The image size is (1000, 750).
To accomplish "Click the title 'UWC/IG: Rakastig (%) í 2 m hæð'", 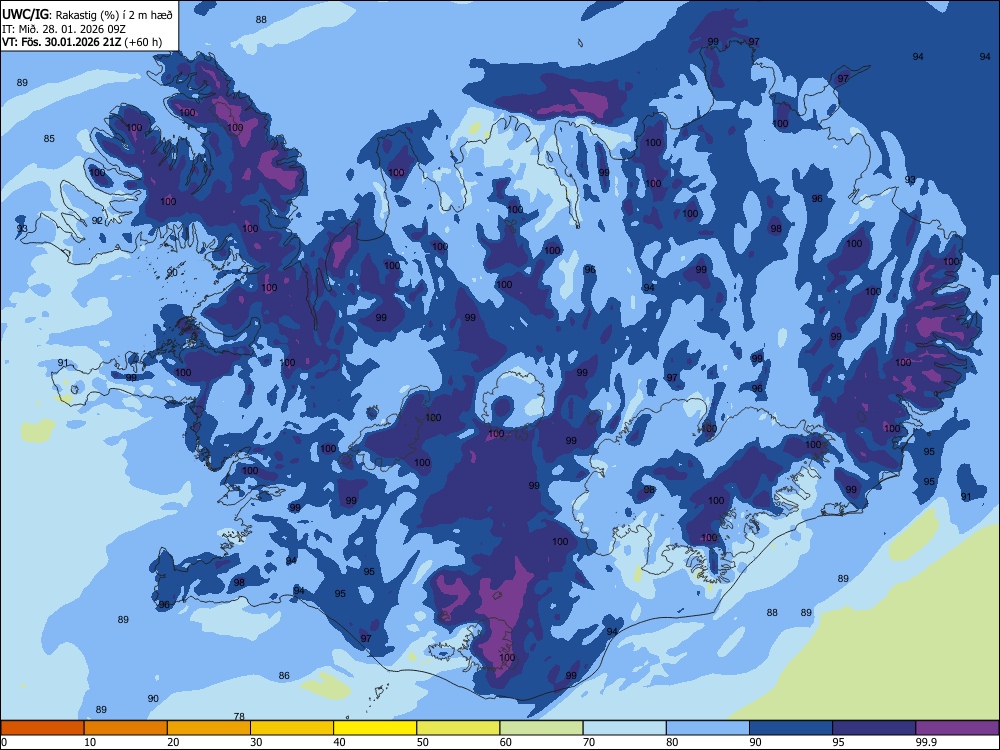I will pos(87,14).
